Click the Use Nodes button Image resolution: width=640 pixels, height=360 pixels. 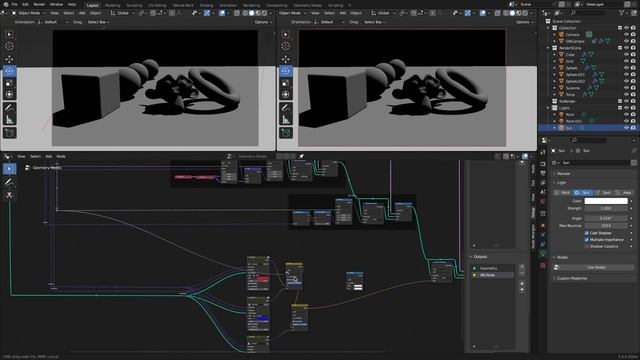click(x=596, y=268)
